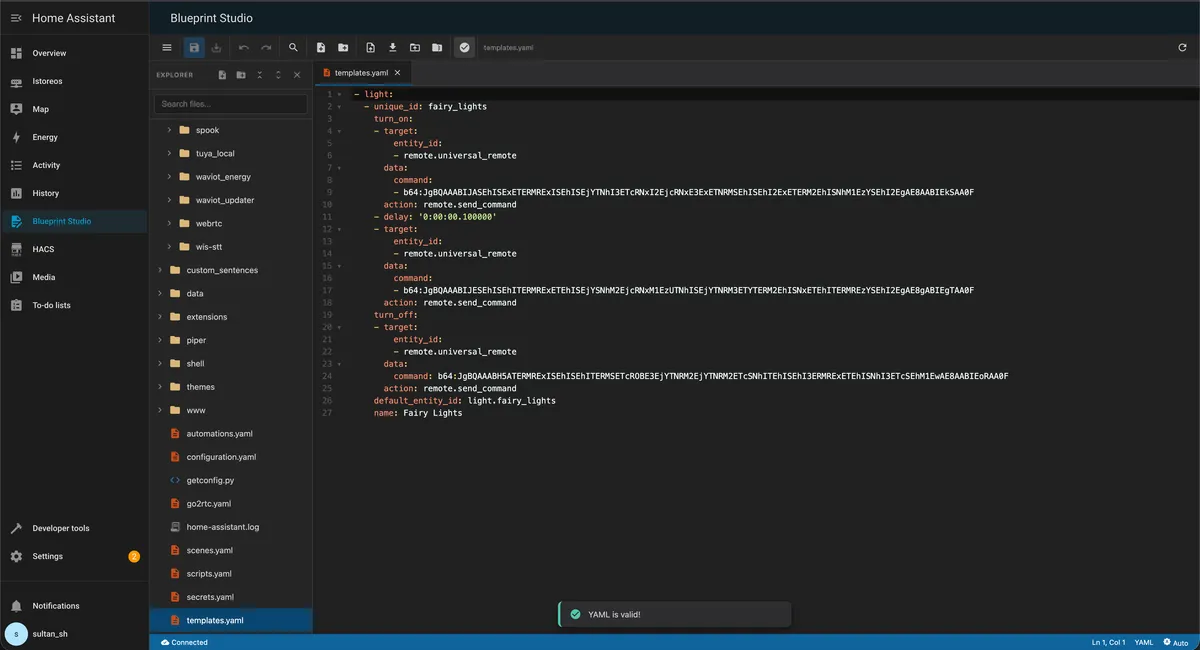
Task: Undo the last edit
Action: coord(244,47)
